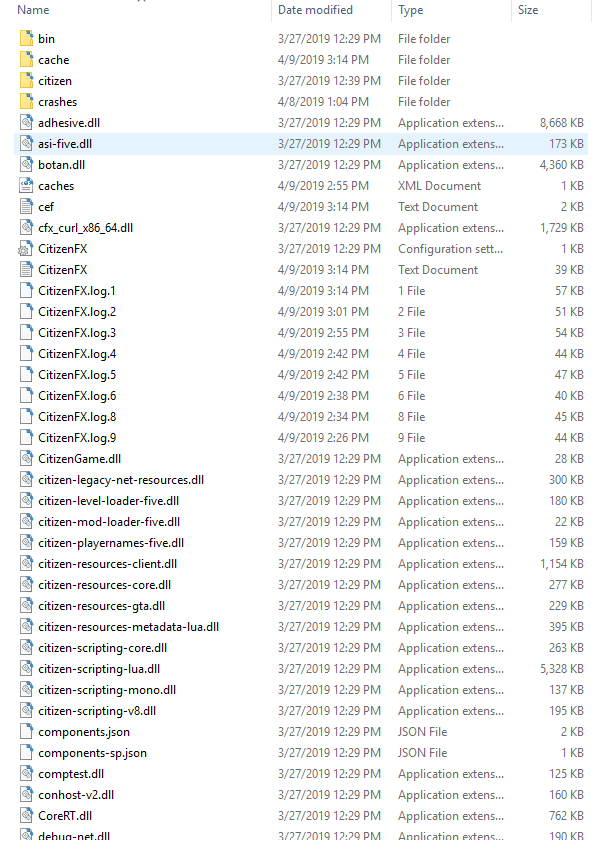Select the file name citizen-scripting-core.dll
The height and width of the screenshot is (856, 610).
point(103,648)
